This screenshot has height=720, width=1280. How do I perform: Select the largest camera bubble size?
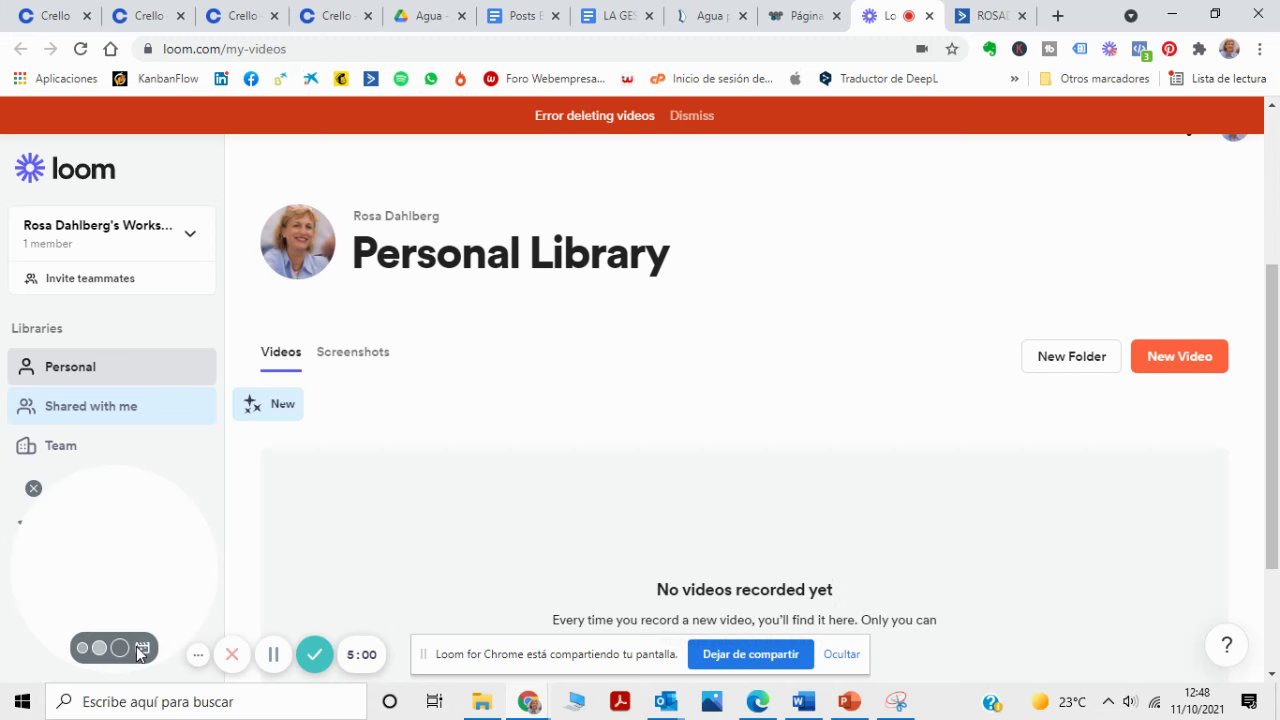tap(120, 648)
